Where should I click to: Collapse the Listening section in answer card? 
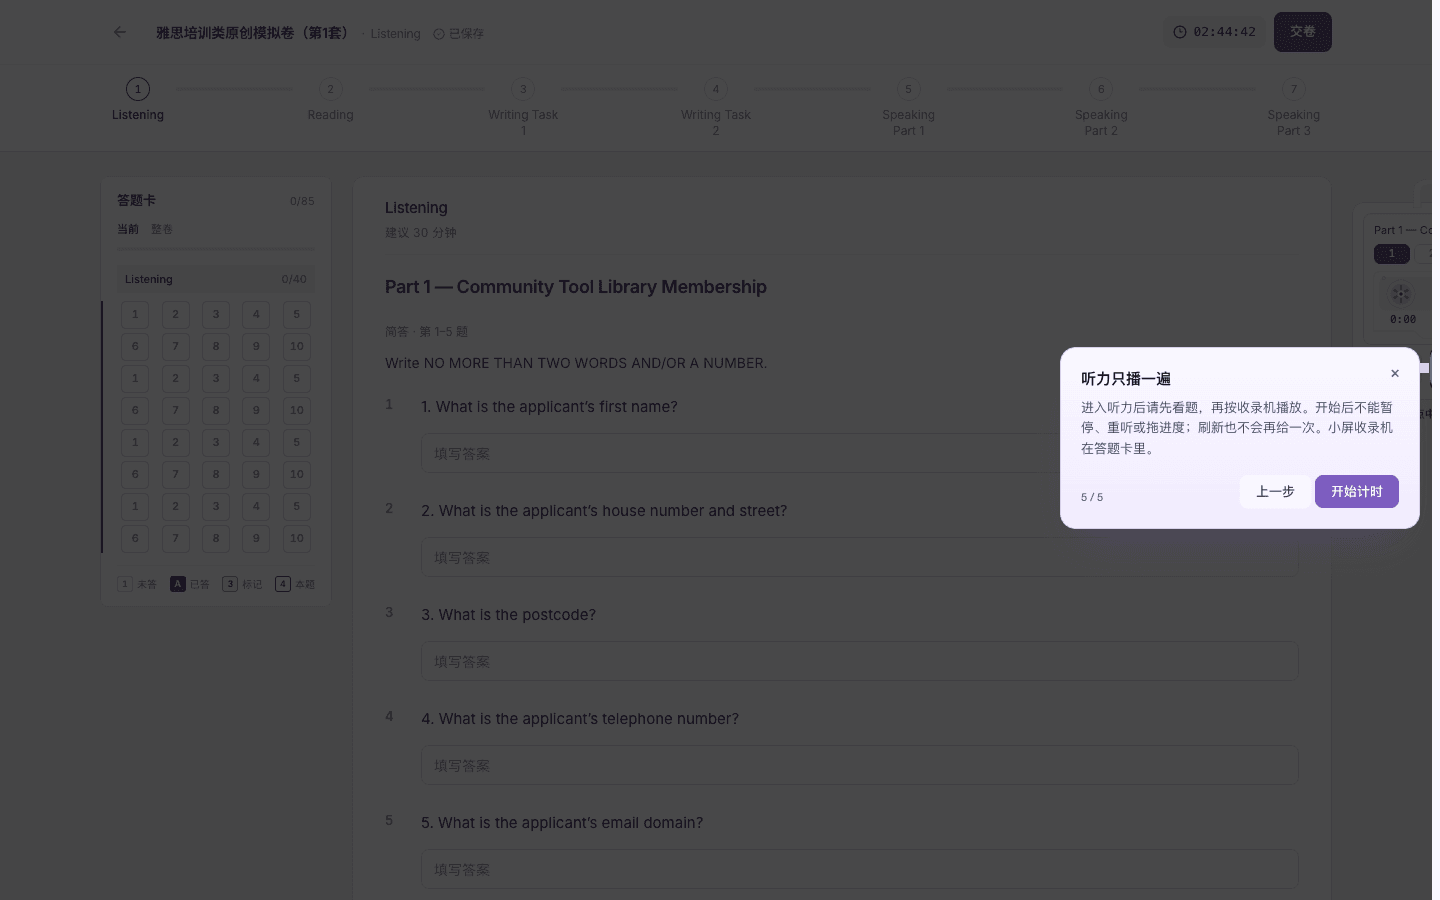coord(216,279)
